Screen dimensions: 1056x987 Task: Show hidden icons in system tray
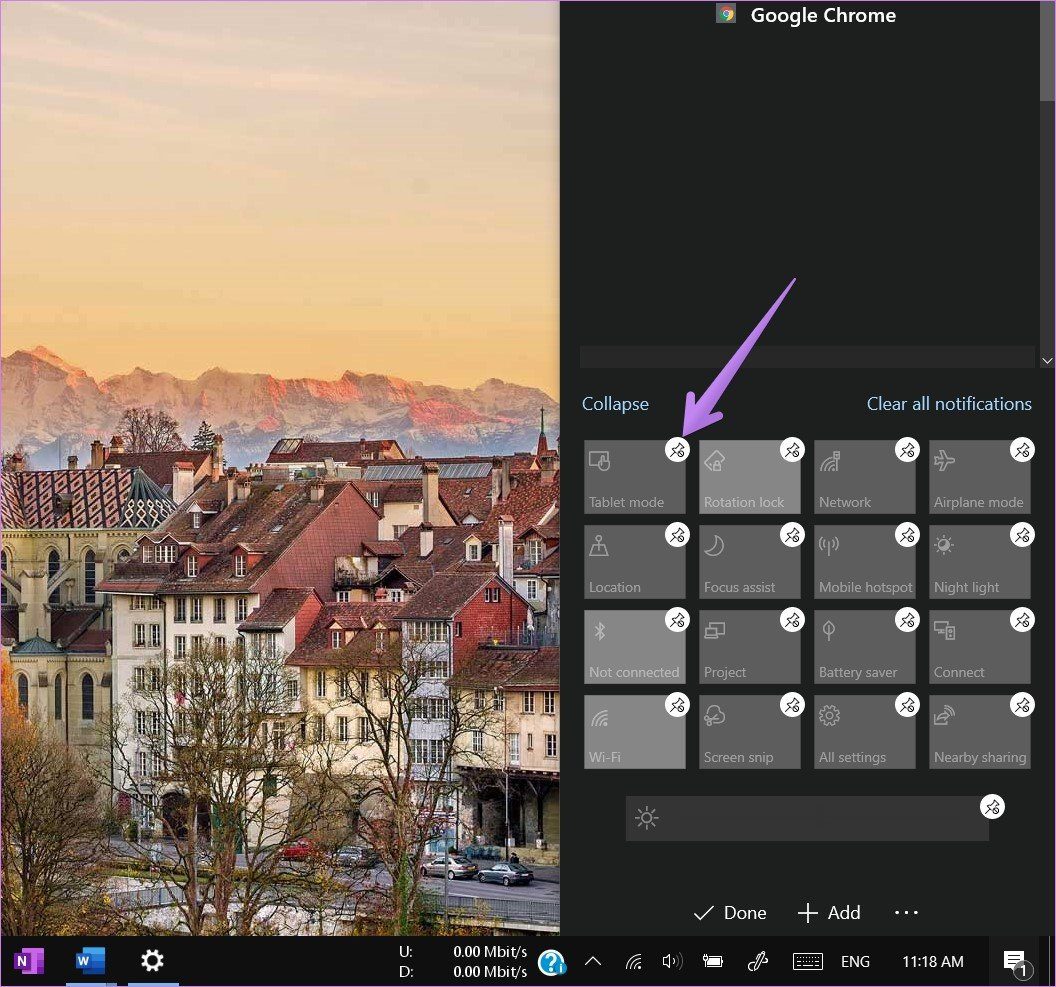(593, 961)
